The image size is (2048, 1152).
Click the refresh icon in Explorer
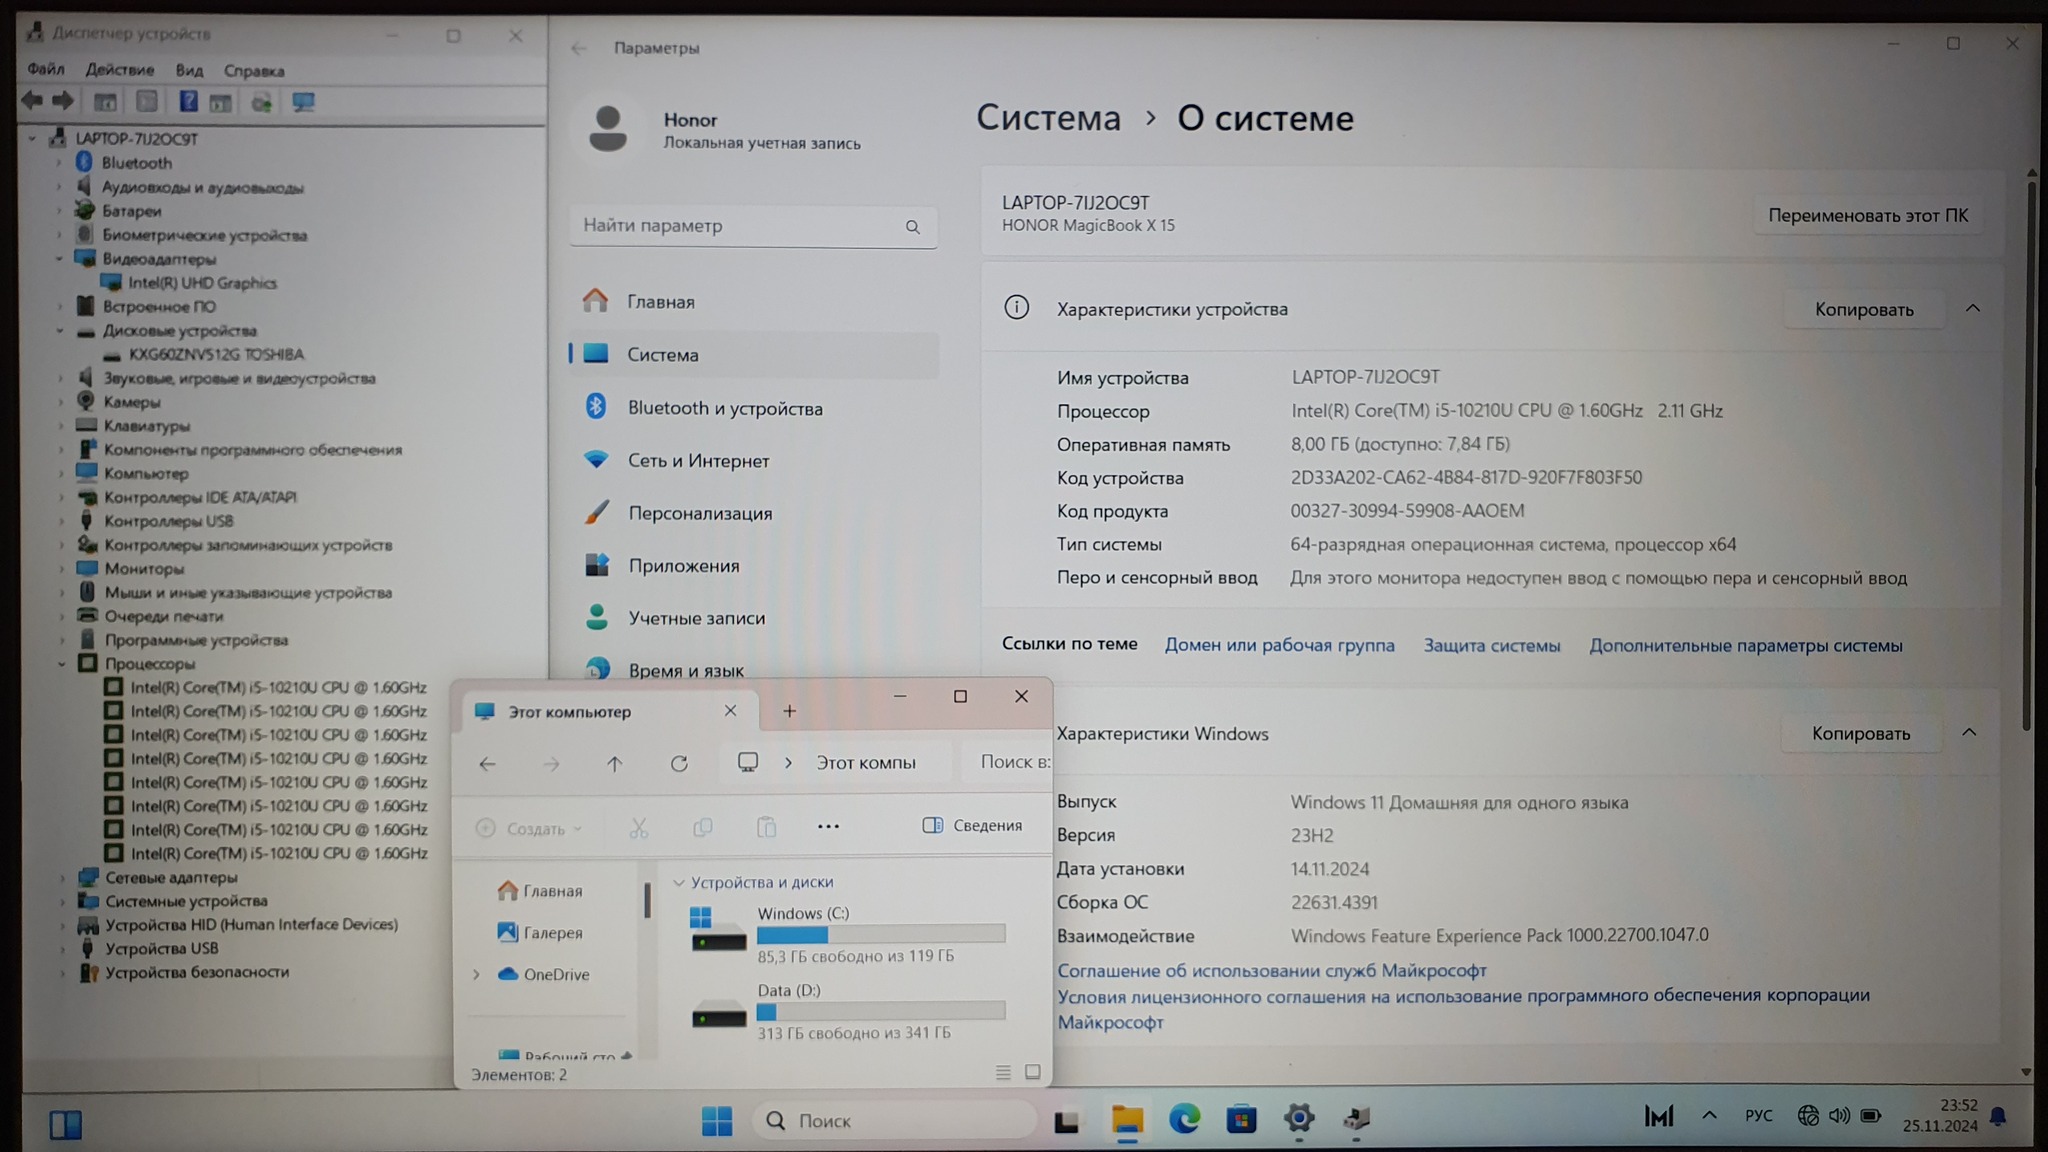[x=679, y=764]
